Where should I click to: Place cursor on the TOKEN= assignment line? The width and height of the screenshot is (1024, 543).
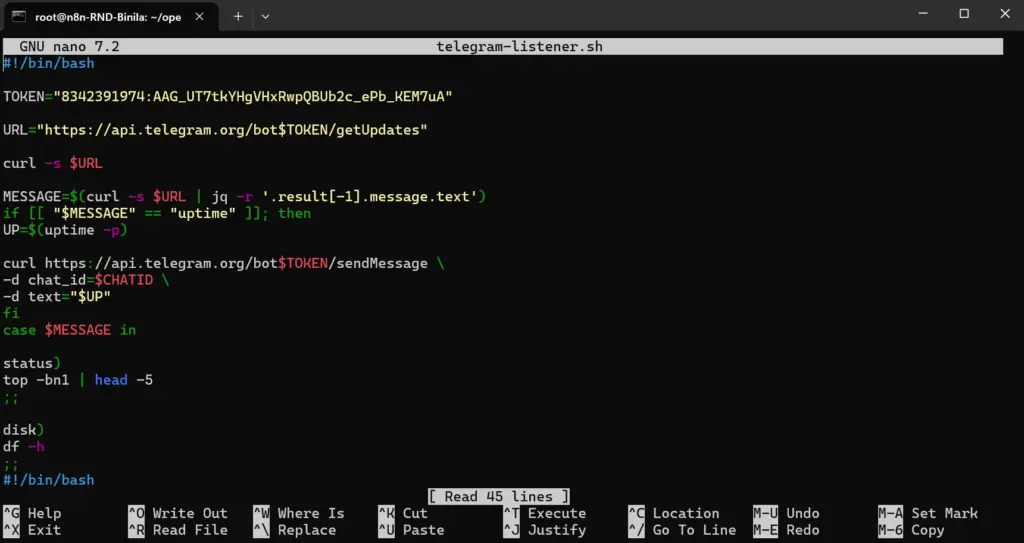click(228, 97)
